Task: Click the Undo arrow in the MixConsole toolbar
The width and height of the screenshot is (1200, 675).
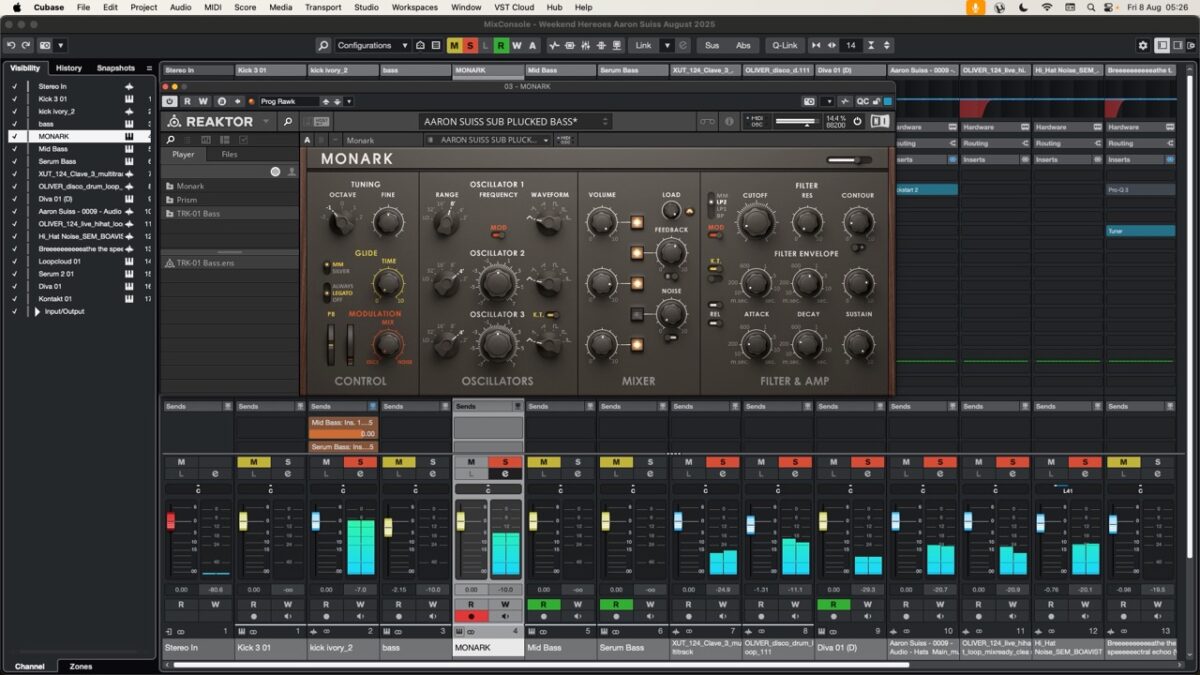Action: (x=11, y=45)
